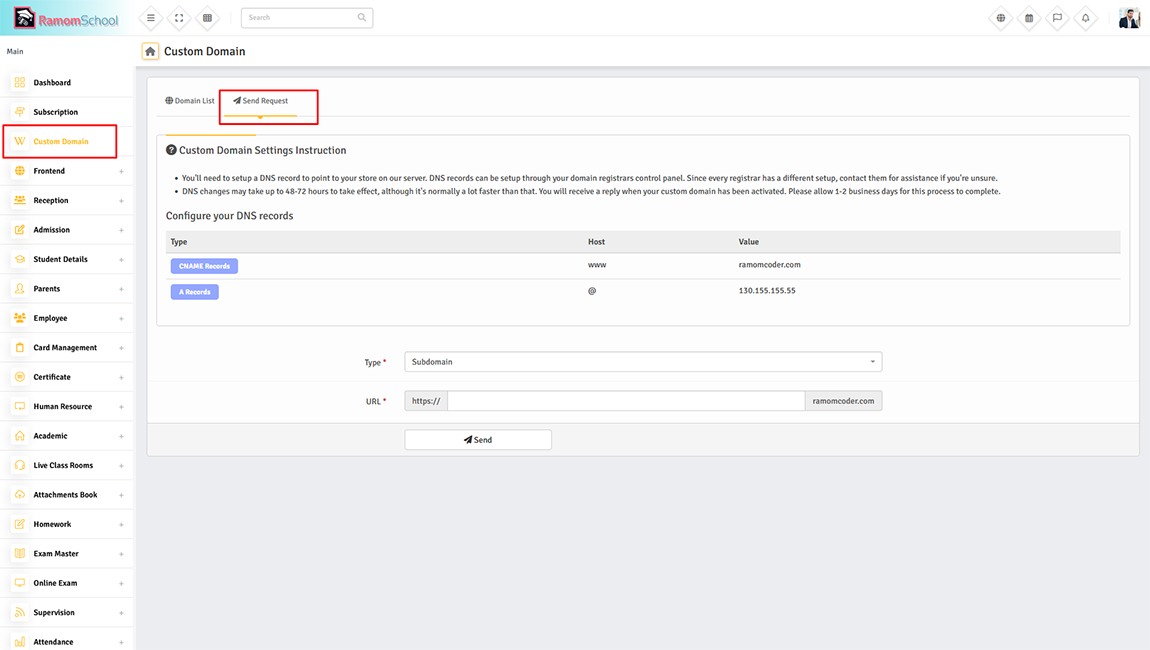Click the home icon beside Custom Domain title
This screenshot has width=1150, height=650.
pos(150,51)
